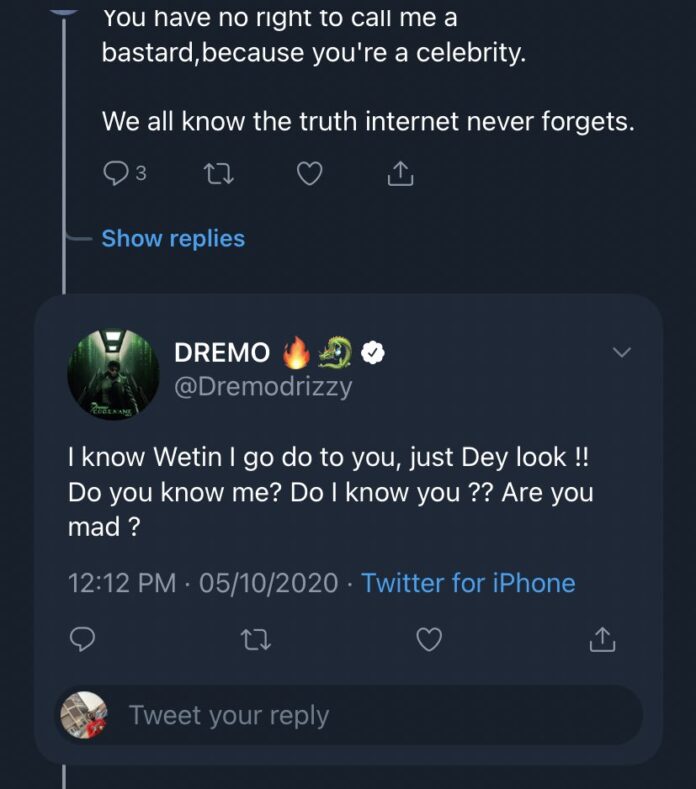Tap the DREMO display name
Image resolution: width=696 pixels, height=789 pixels.
[222, 353]
